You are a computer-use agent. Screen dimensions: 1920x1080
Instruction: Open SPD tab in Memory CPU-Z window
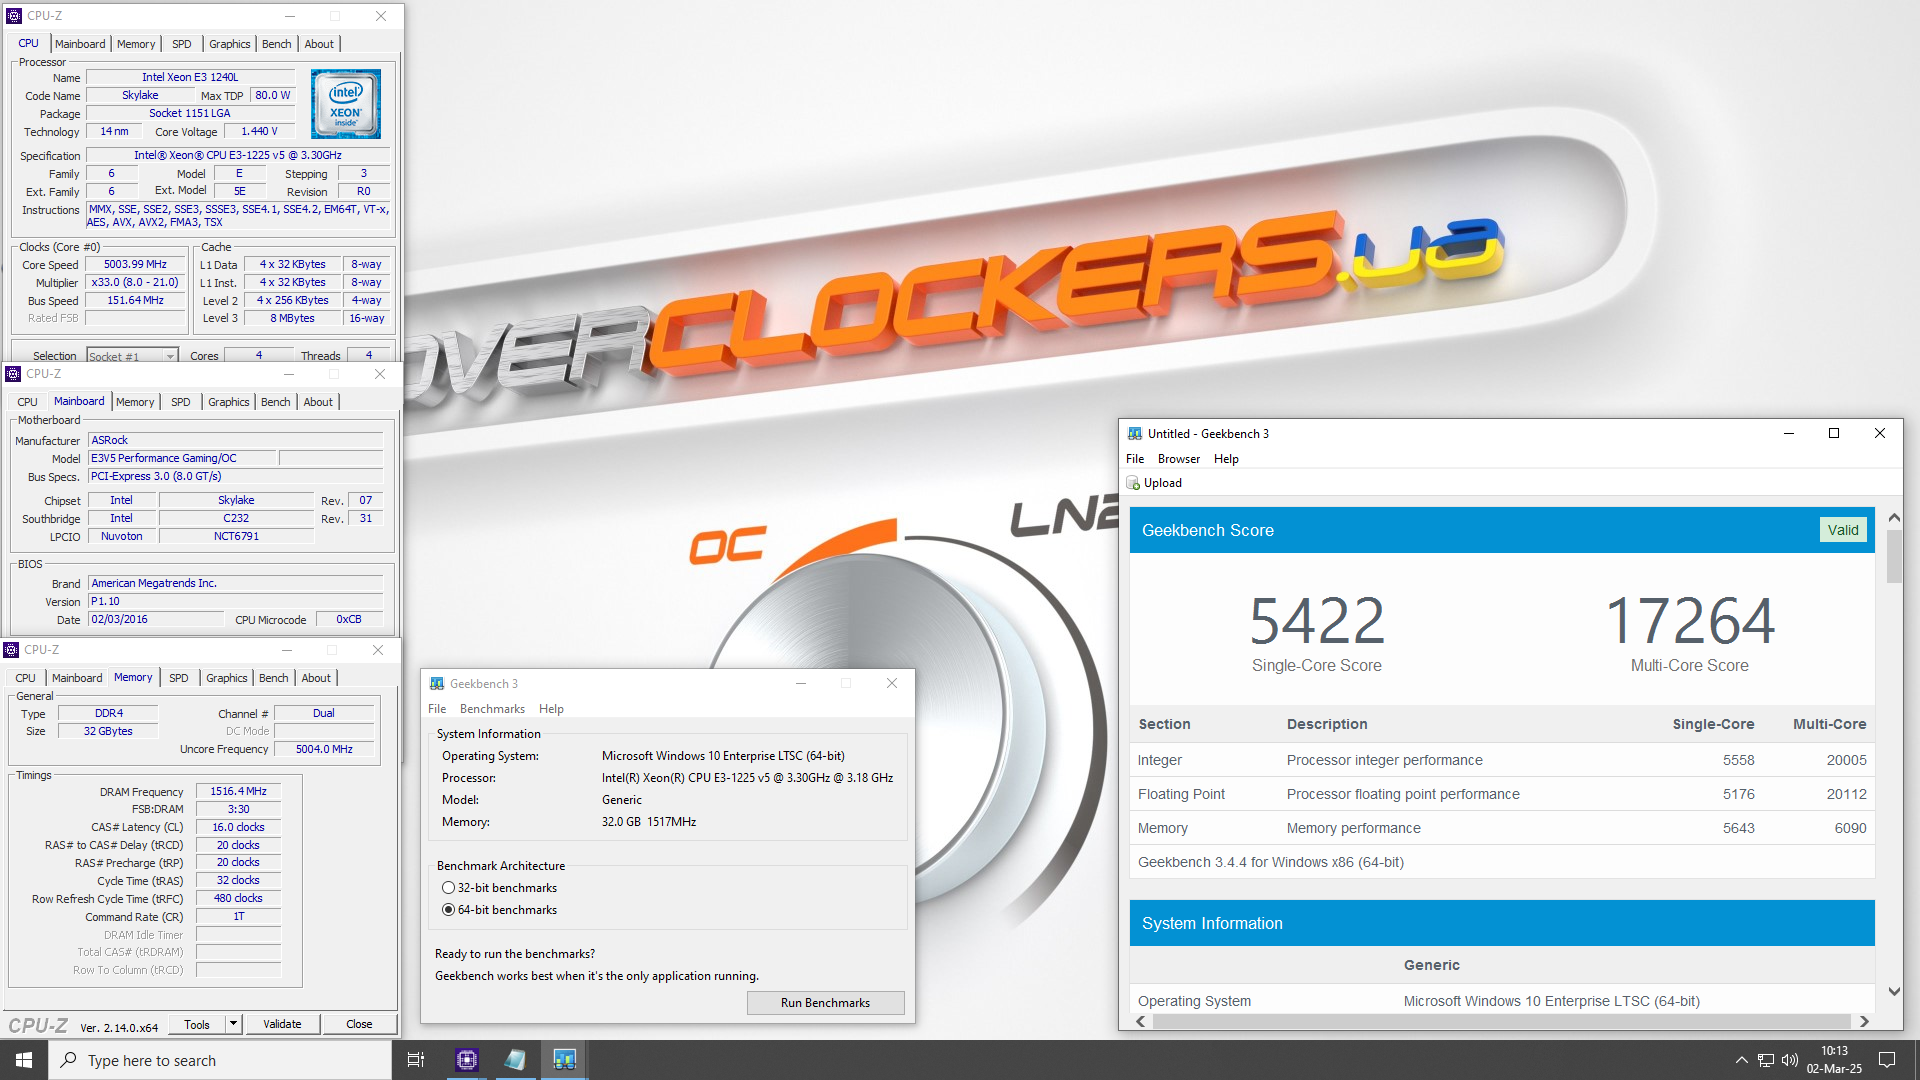coord(179,678)
